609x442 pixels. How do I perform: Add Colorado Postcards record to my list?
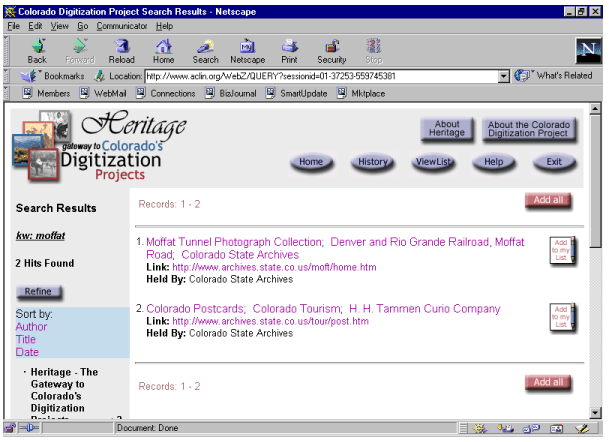[562, 317]
